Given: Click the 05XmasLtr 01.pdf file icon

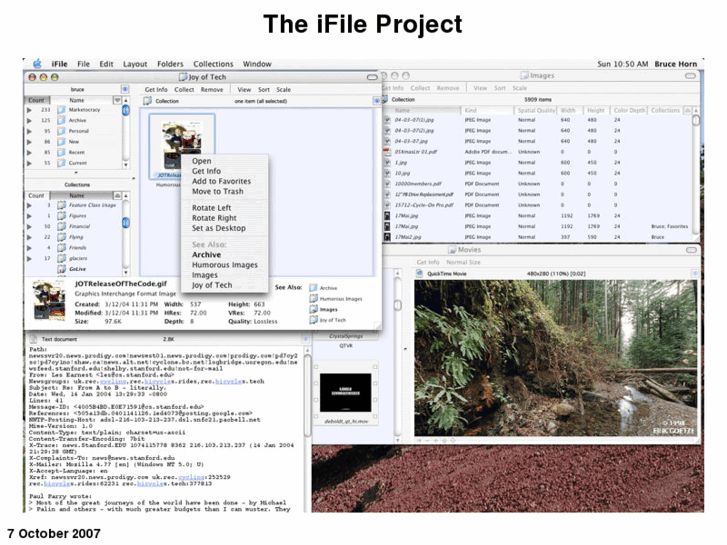Looking at the screenshot, I should click(387, 152).
